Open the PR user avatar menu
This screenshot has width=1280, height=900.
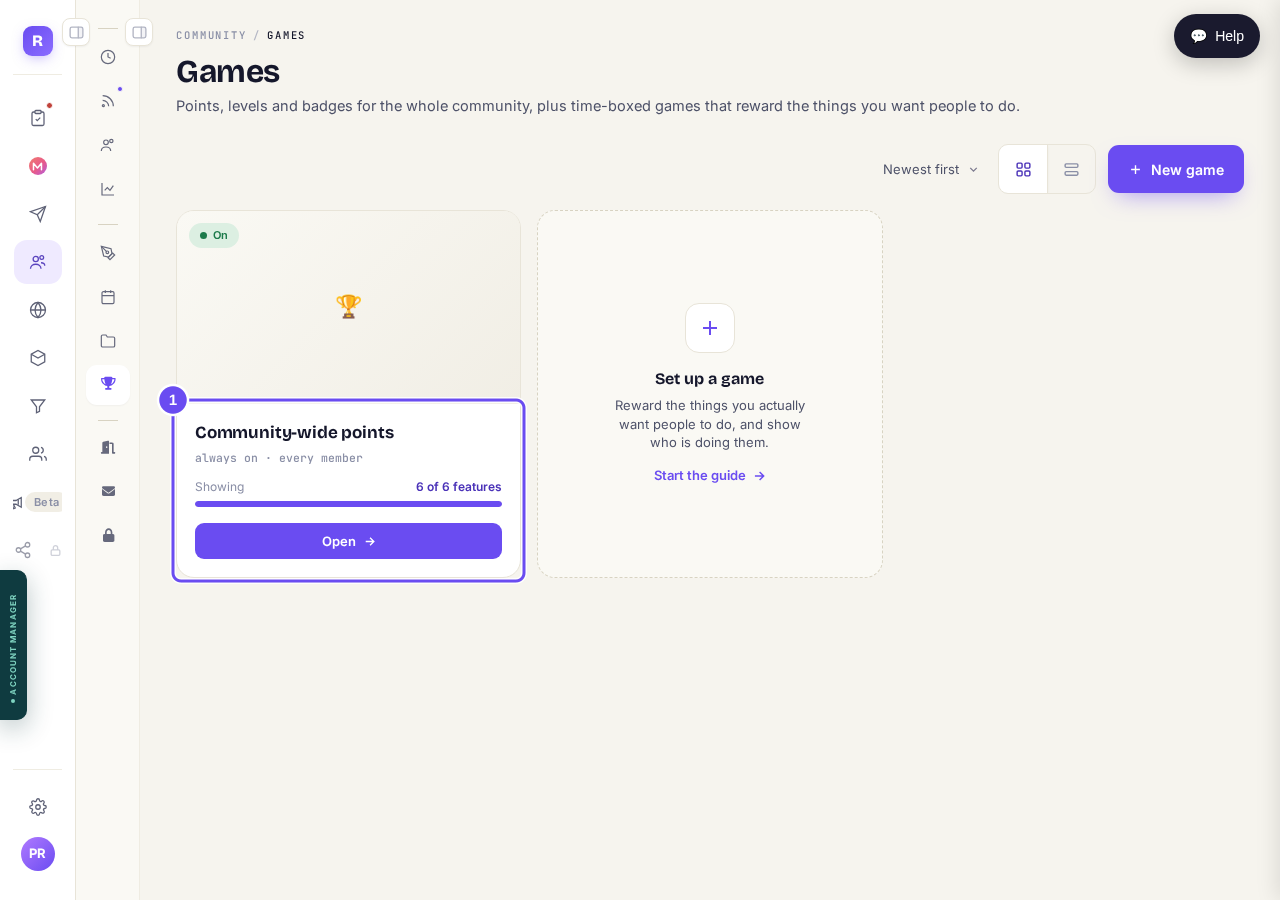pos(38,854)
